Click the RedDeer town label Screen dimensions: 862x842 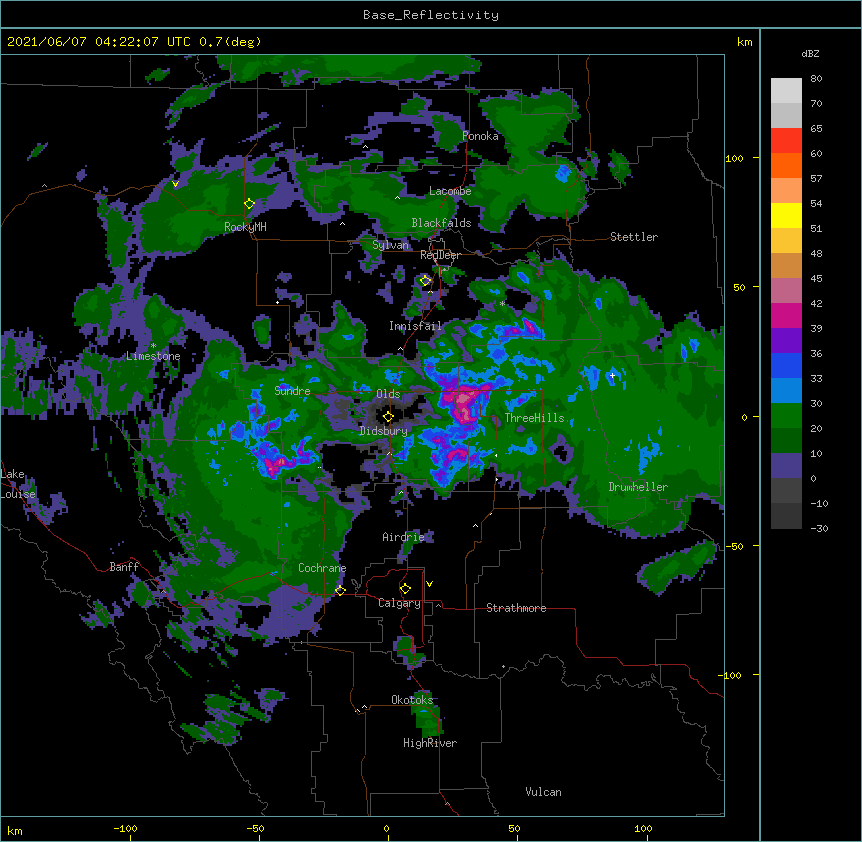coord(440,255)
